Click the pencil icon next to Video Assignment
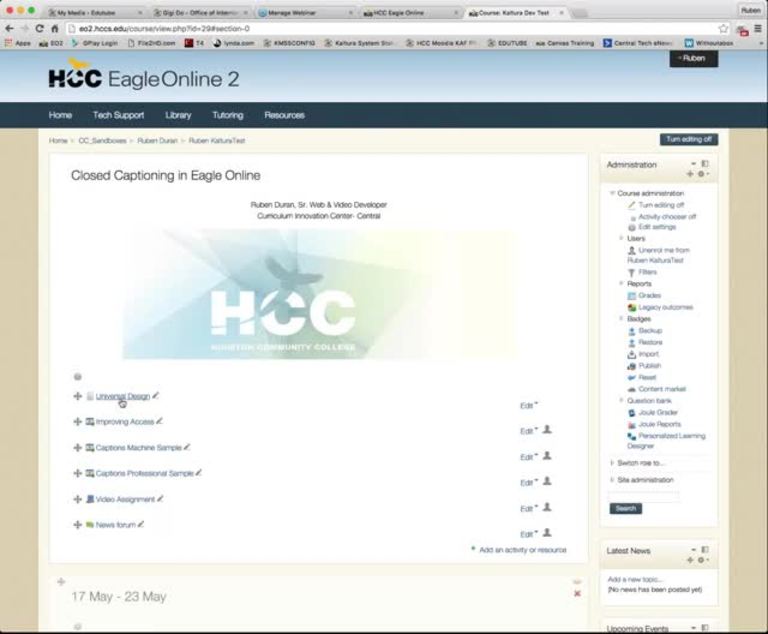 coord(160,498)
